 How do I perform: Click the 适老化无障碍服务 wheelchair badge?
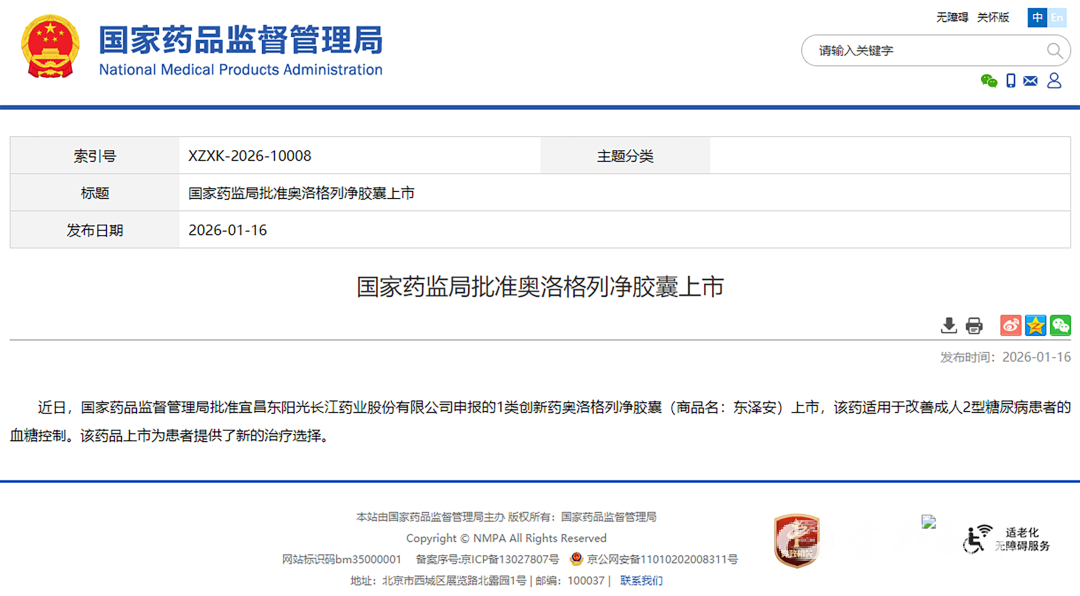(x=1006, y=539)
